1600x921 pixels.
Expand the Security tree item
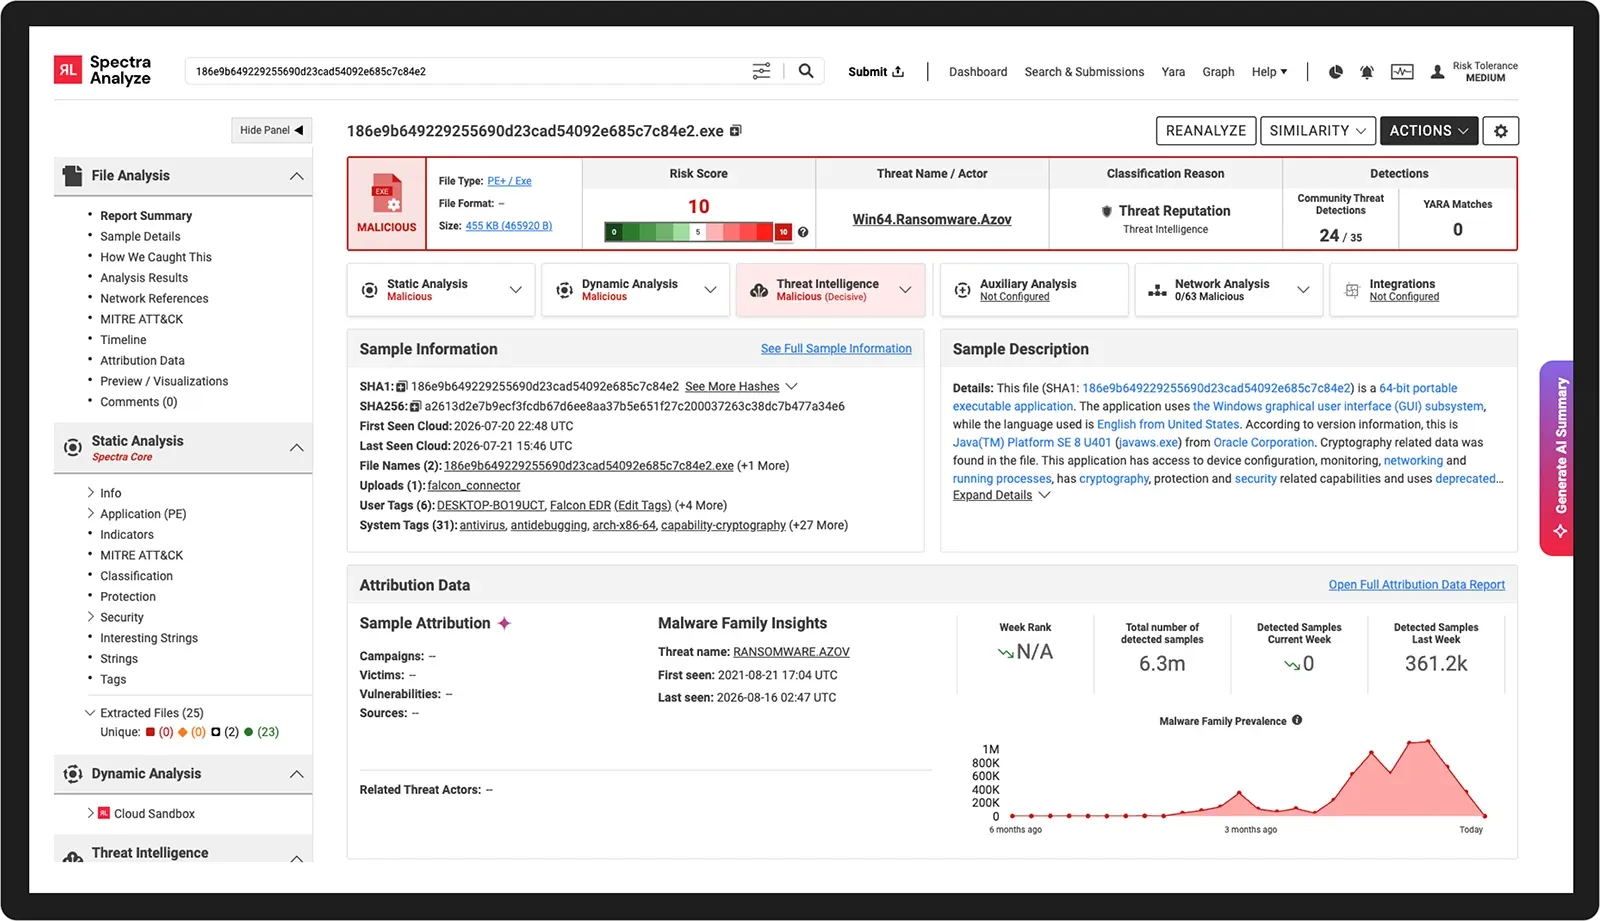91,617
